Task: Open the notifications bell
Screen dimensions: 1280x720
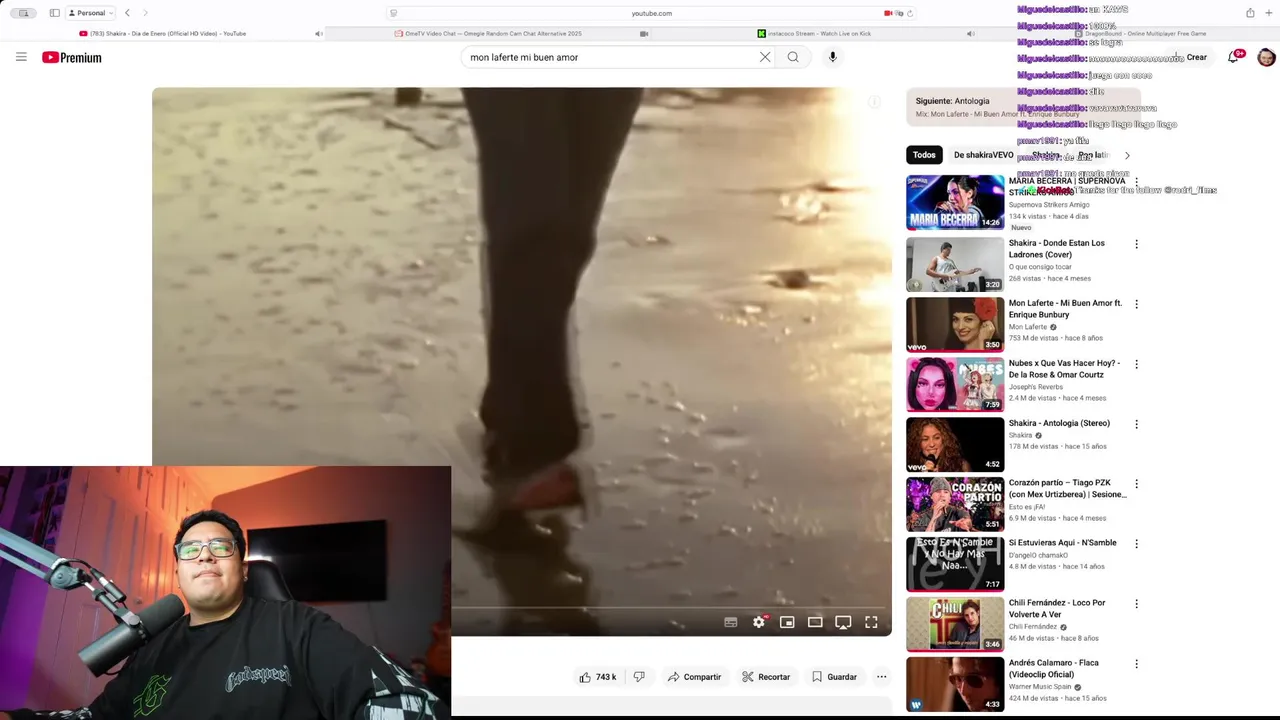Action: 1233,57
